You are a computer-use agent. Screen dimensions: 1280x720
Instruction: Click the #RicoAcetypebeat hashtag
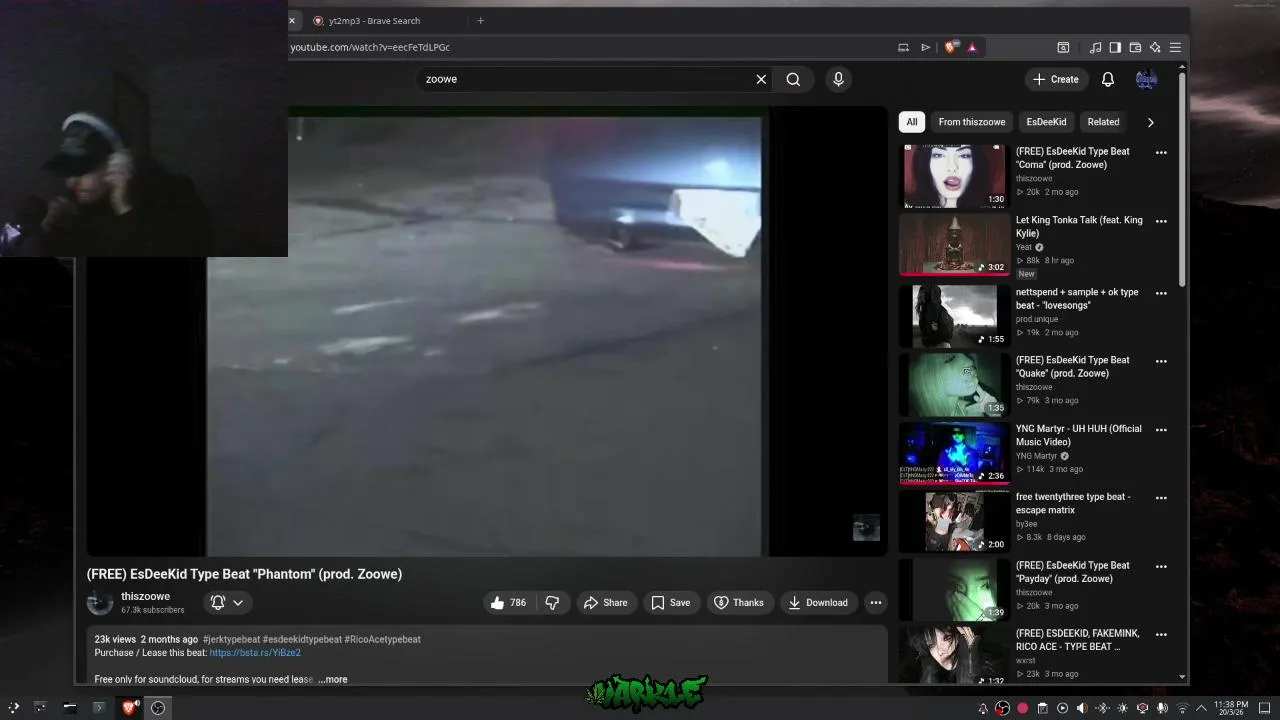coord(383,639)
